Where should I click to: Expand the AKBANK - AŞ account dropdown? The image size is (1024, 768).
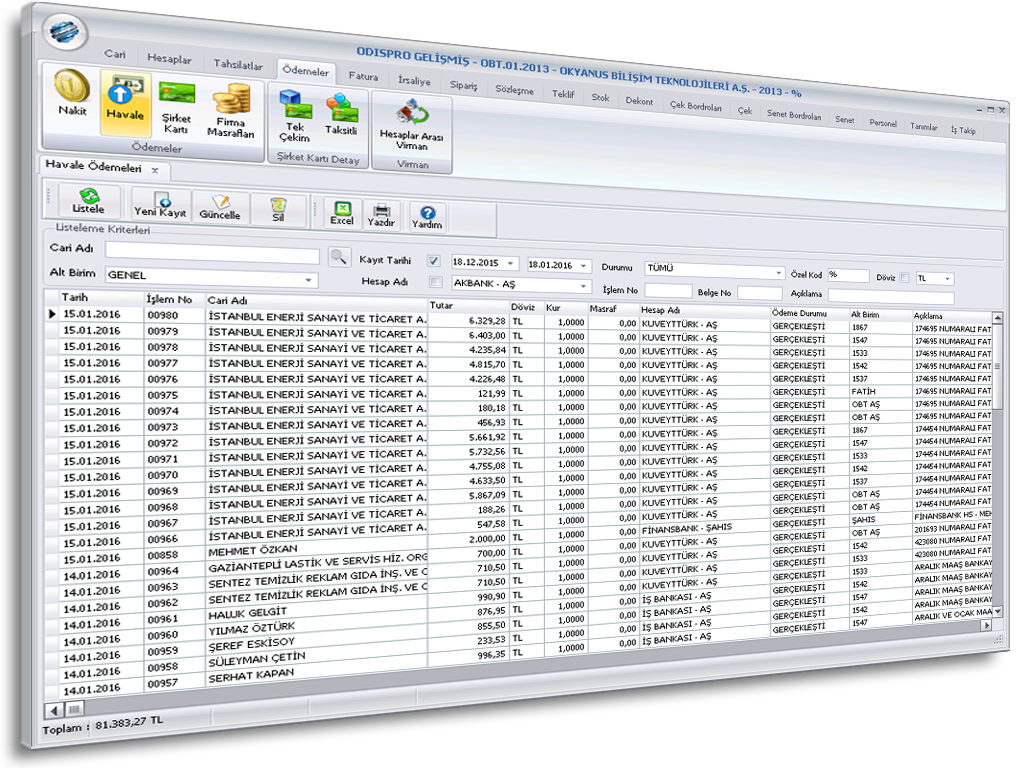pyautogui.click(x=583, y=286)
